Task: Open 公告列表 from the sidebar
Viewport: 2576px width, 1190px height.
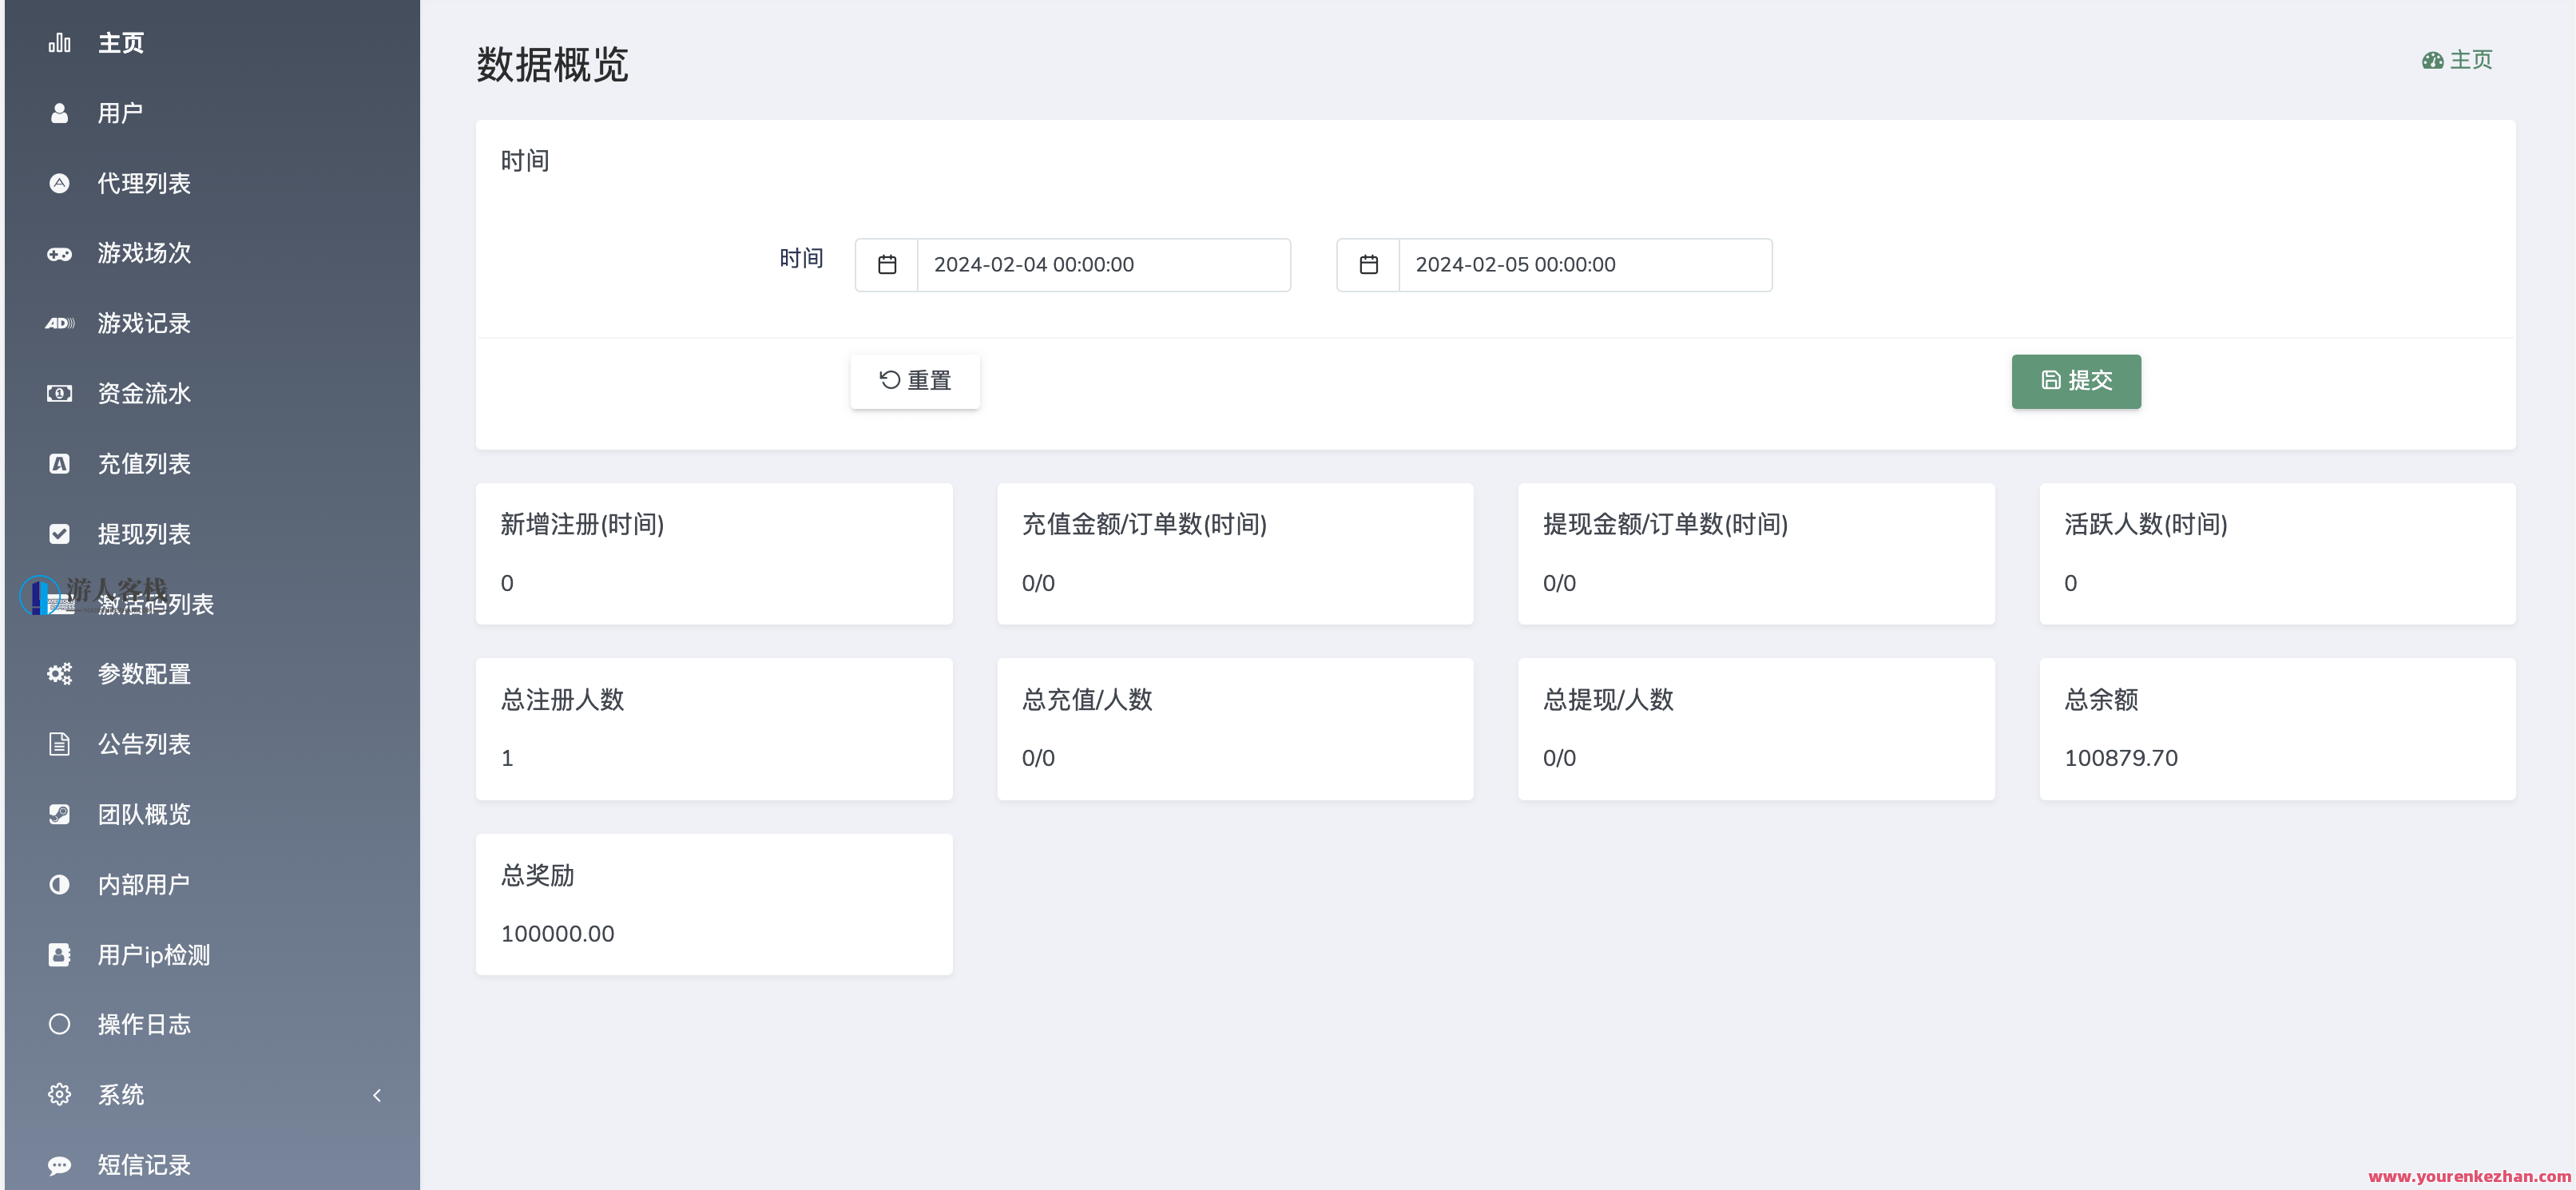Action: (x=144, y=744)
